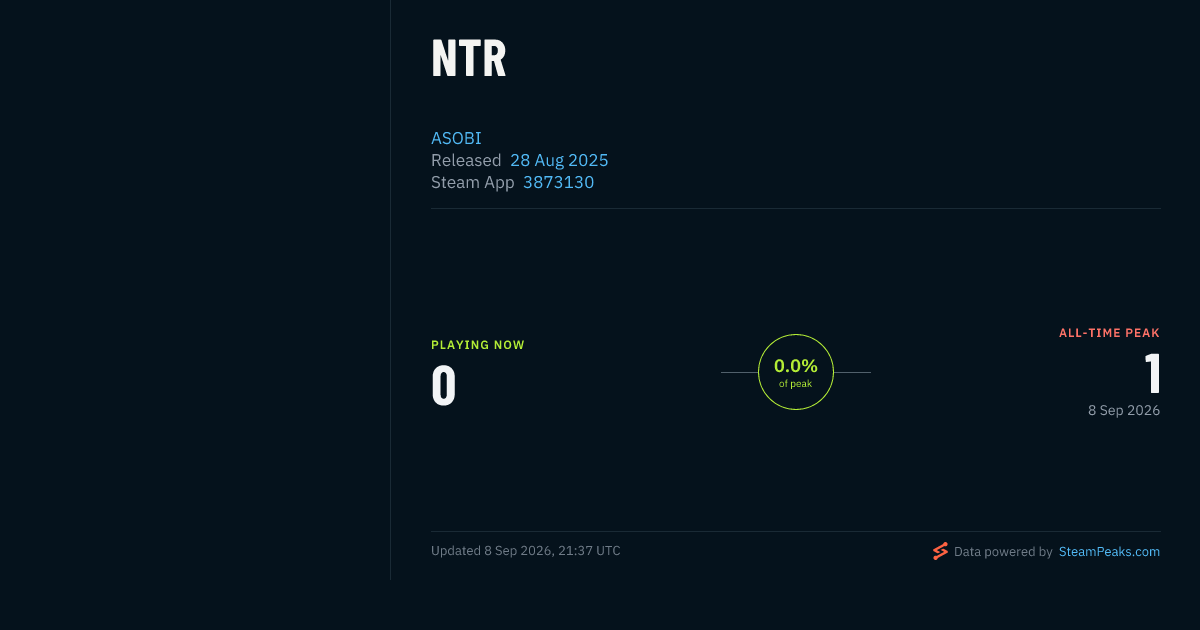Click the 0.0% of peak circle

tap(796, 372)
